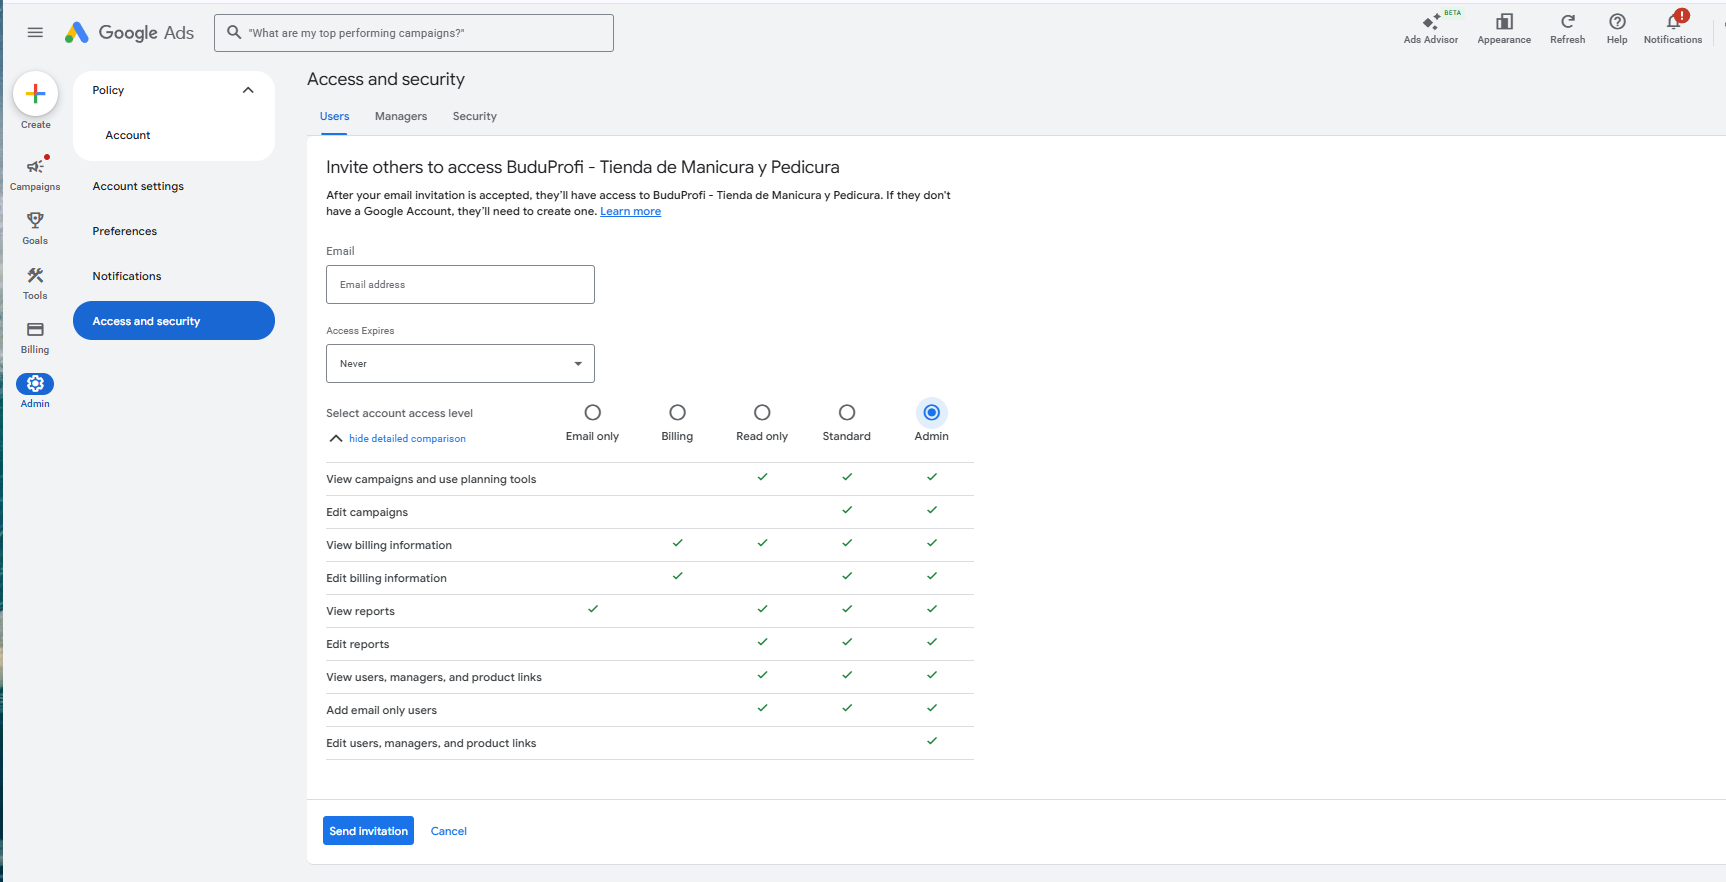Collapse comparison with chevron arrow

point(336,438)
